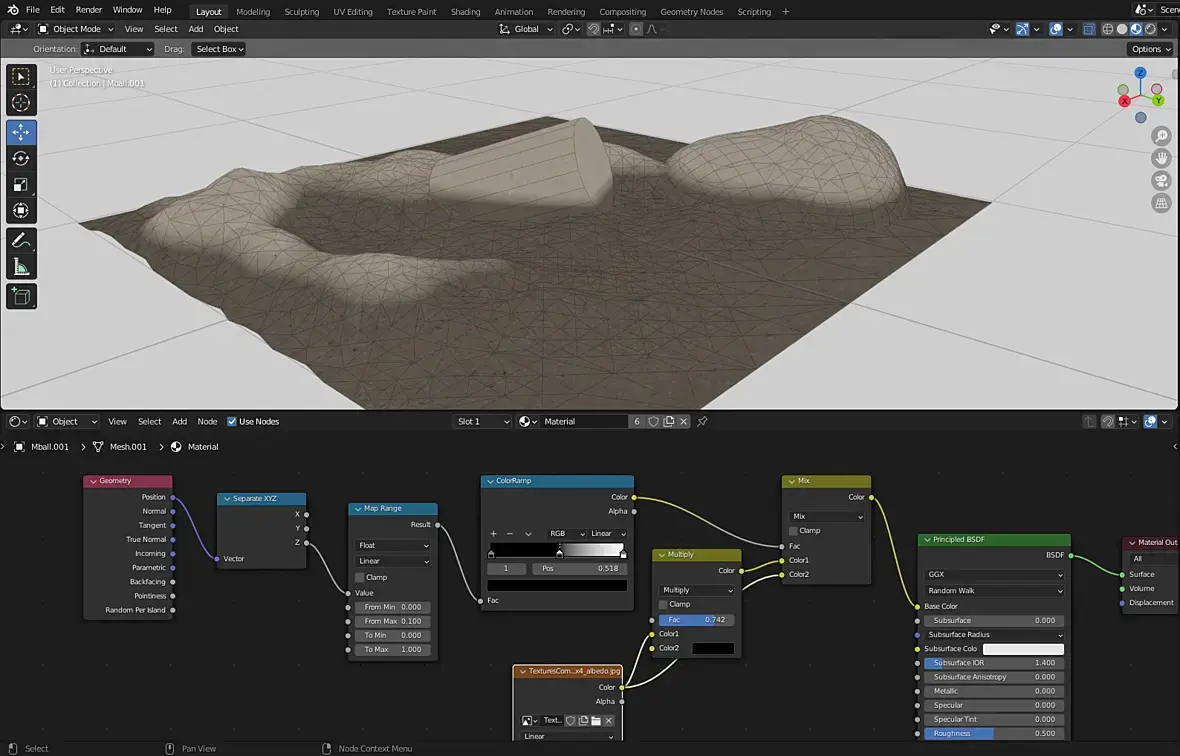1180x756 pixels.
Task: Select the Cursor tool in viewport toolbar
Action: (21, 103)
